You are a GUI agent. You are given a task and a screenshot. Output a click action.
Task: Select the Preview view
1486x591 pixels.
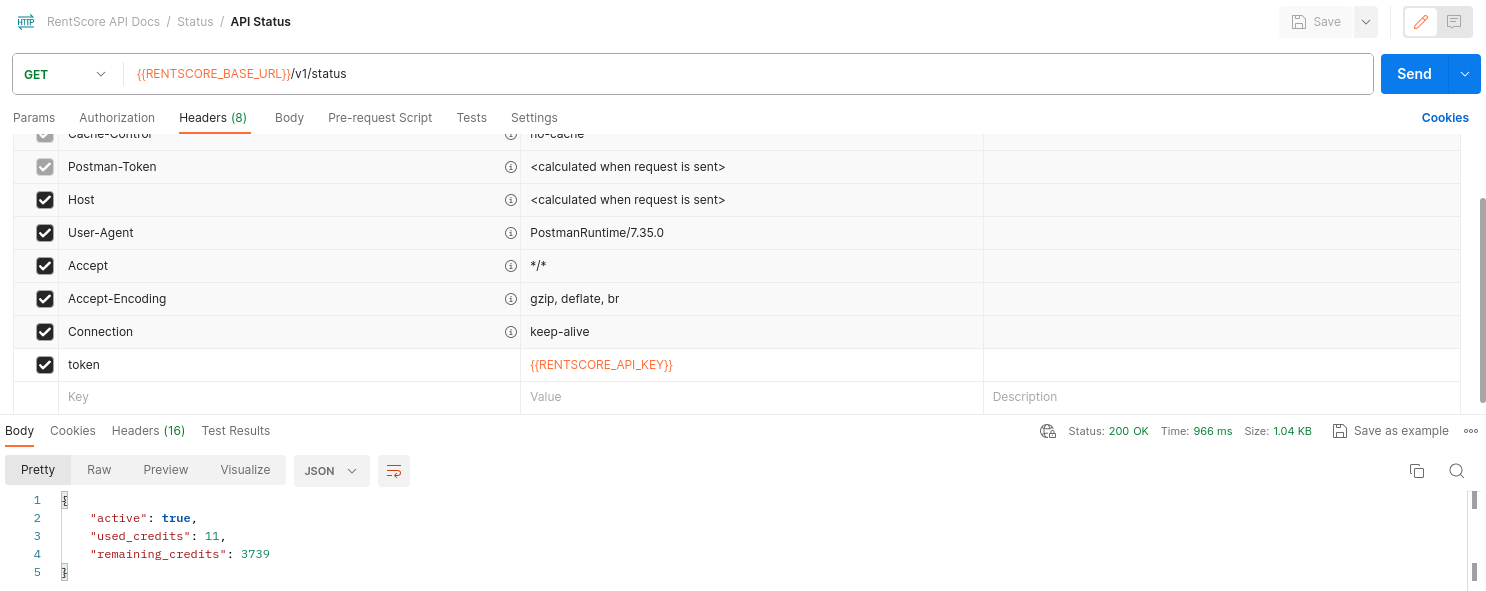point(165,470)
